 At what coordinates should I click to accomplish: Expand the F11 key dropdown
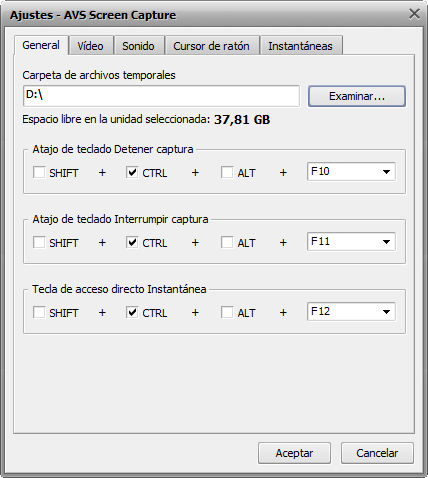(x=351, y=242)
